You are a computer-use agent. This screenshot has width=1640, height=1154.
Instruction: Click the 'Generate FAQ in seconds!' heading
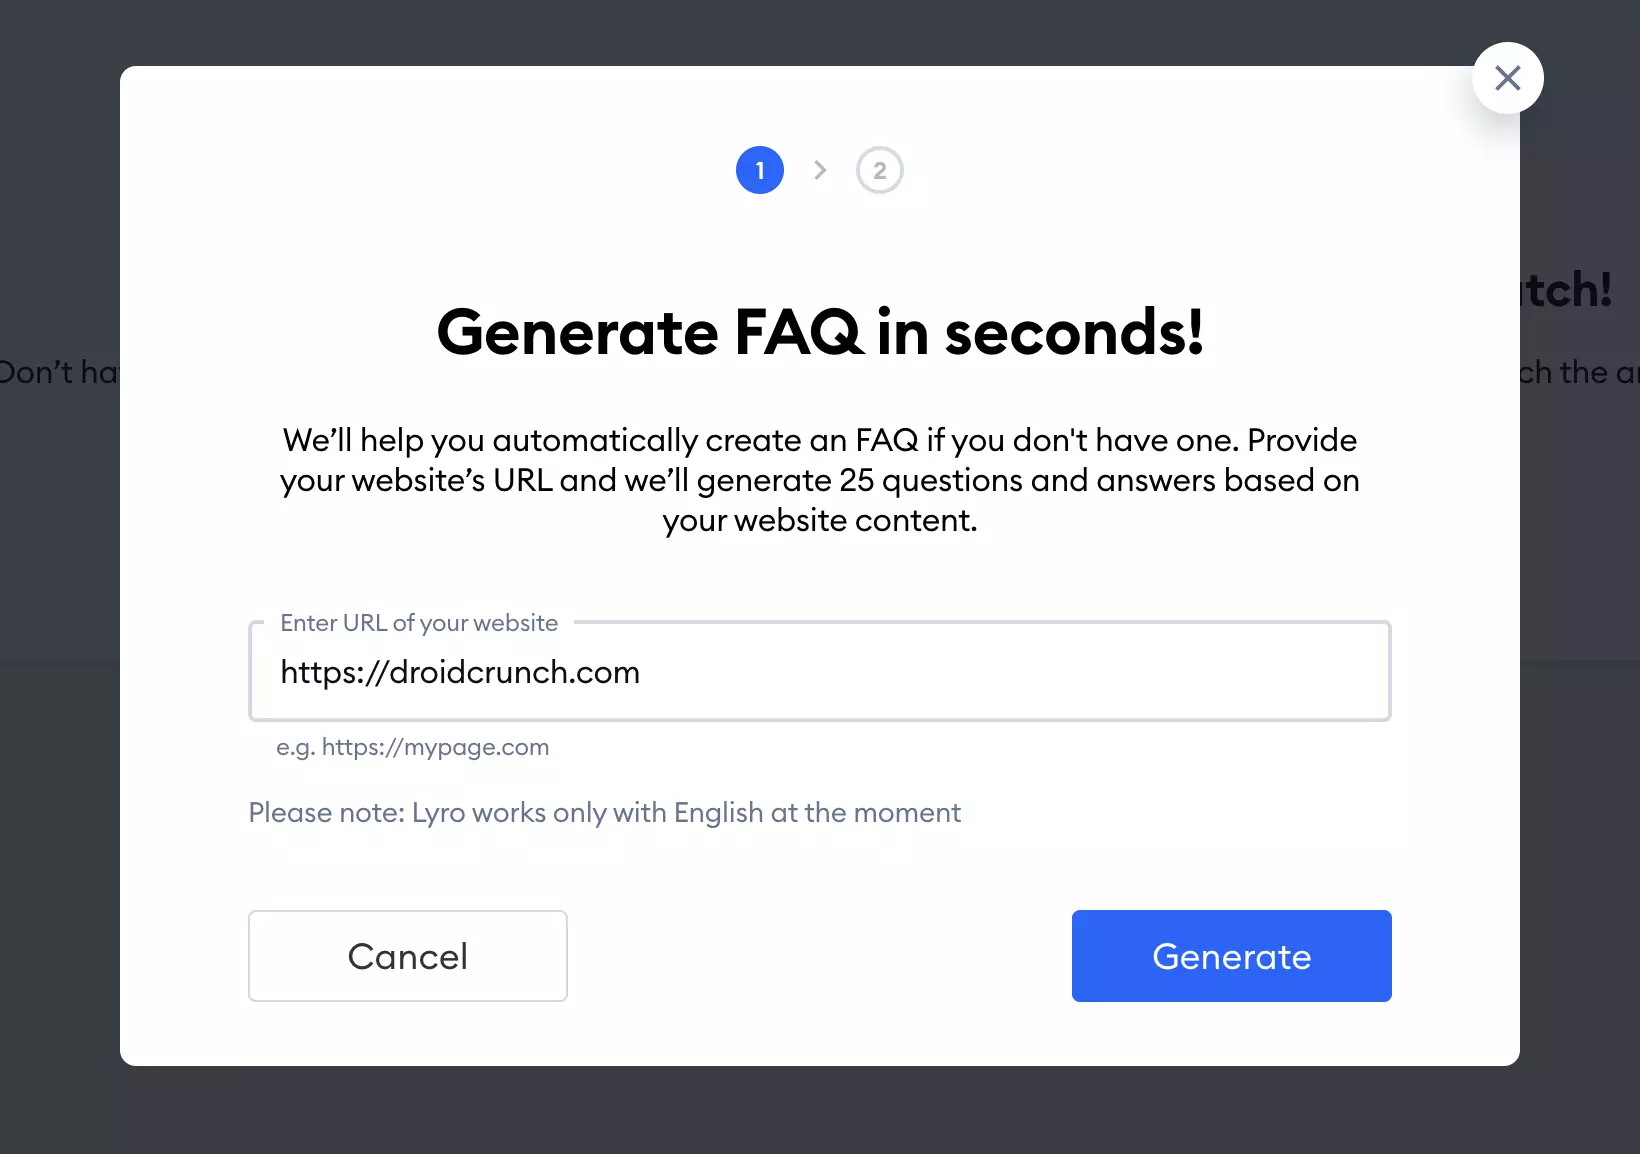pyautogui.click(x=820, y=332)
